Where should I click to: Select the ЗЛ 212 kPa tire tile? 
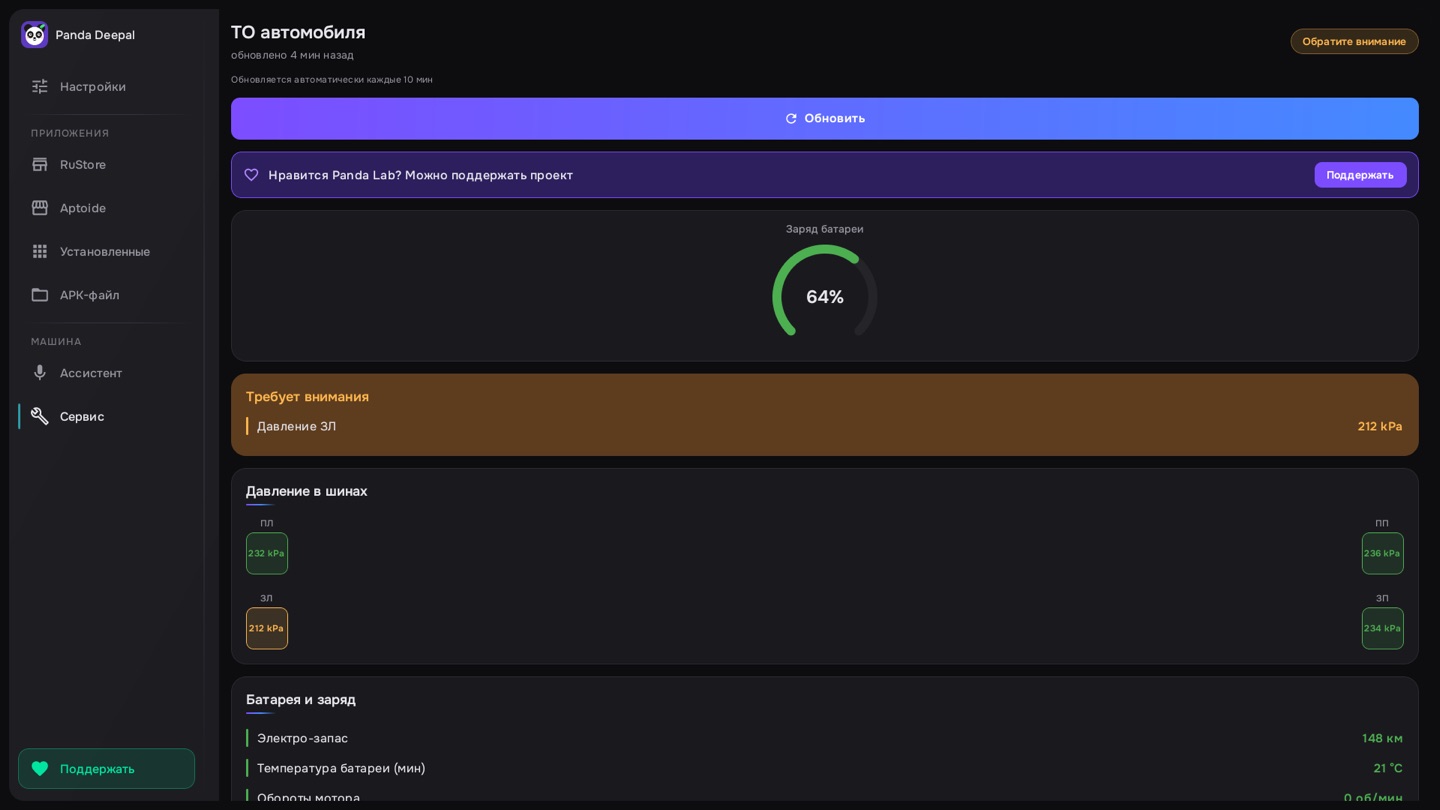(267, 629)
